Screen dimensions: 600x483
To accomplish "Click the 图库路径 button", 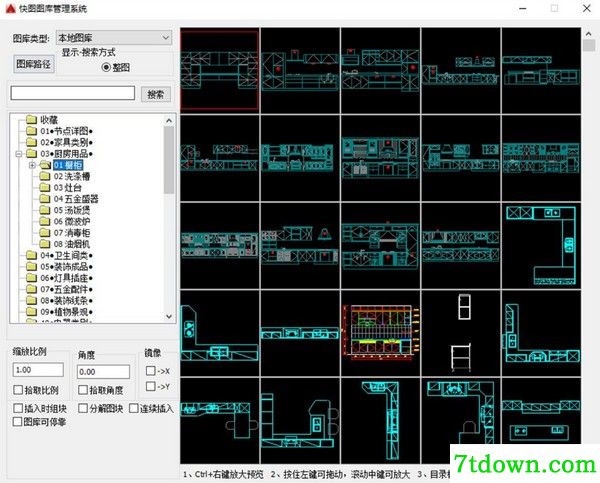I will coord(34,64).
